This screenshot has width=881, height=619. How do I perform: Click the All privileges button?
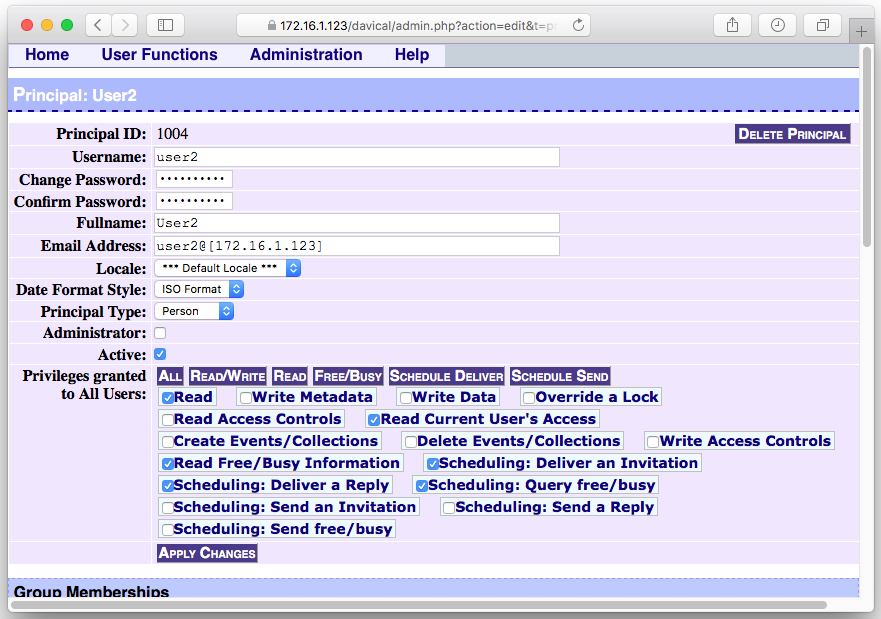170,376
